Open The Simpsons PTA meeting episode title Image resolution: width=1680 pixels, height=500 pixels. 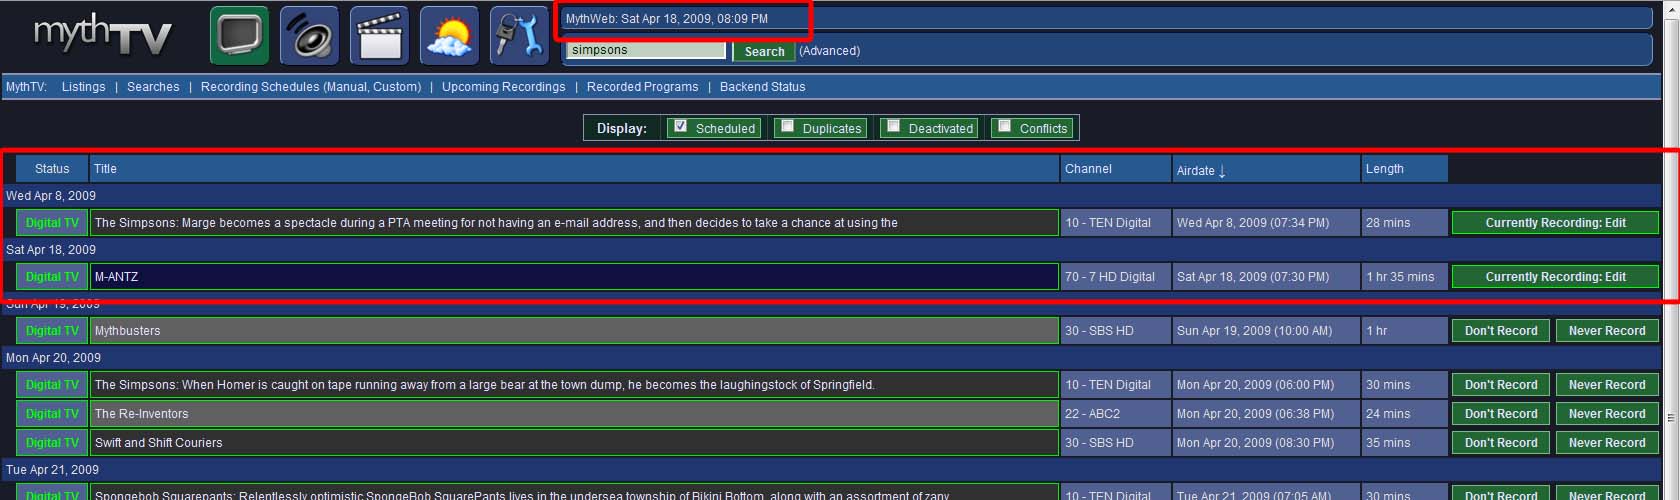coord(496,223)
